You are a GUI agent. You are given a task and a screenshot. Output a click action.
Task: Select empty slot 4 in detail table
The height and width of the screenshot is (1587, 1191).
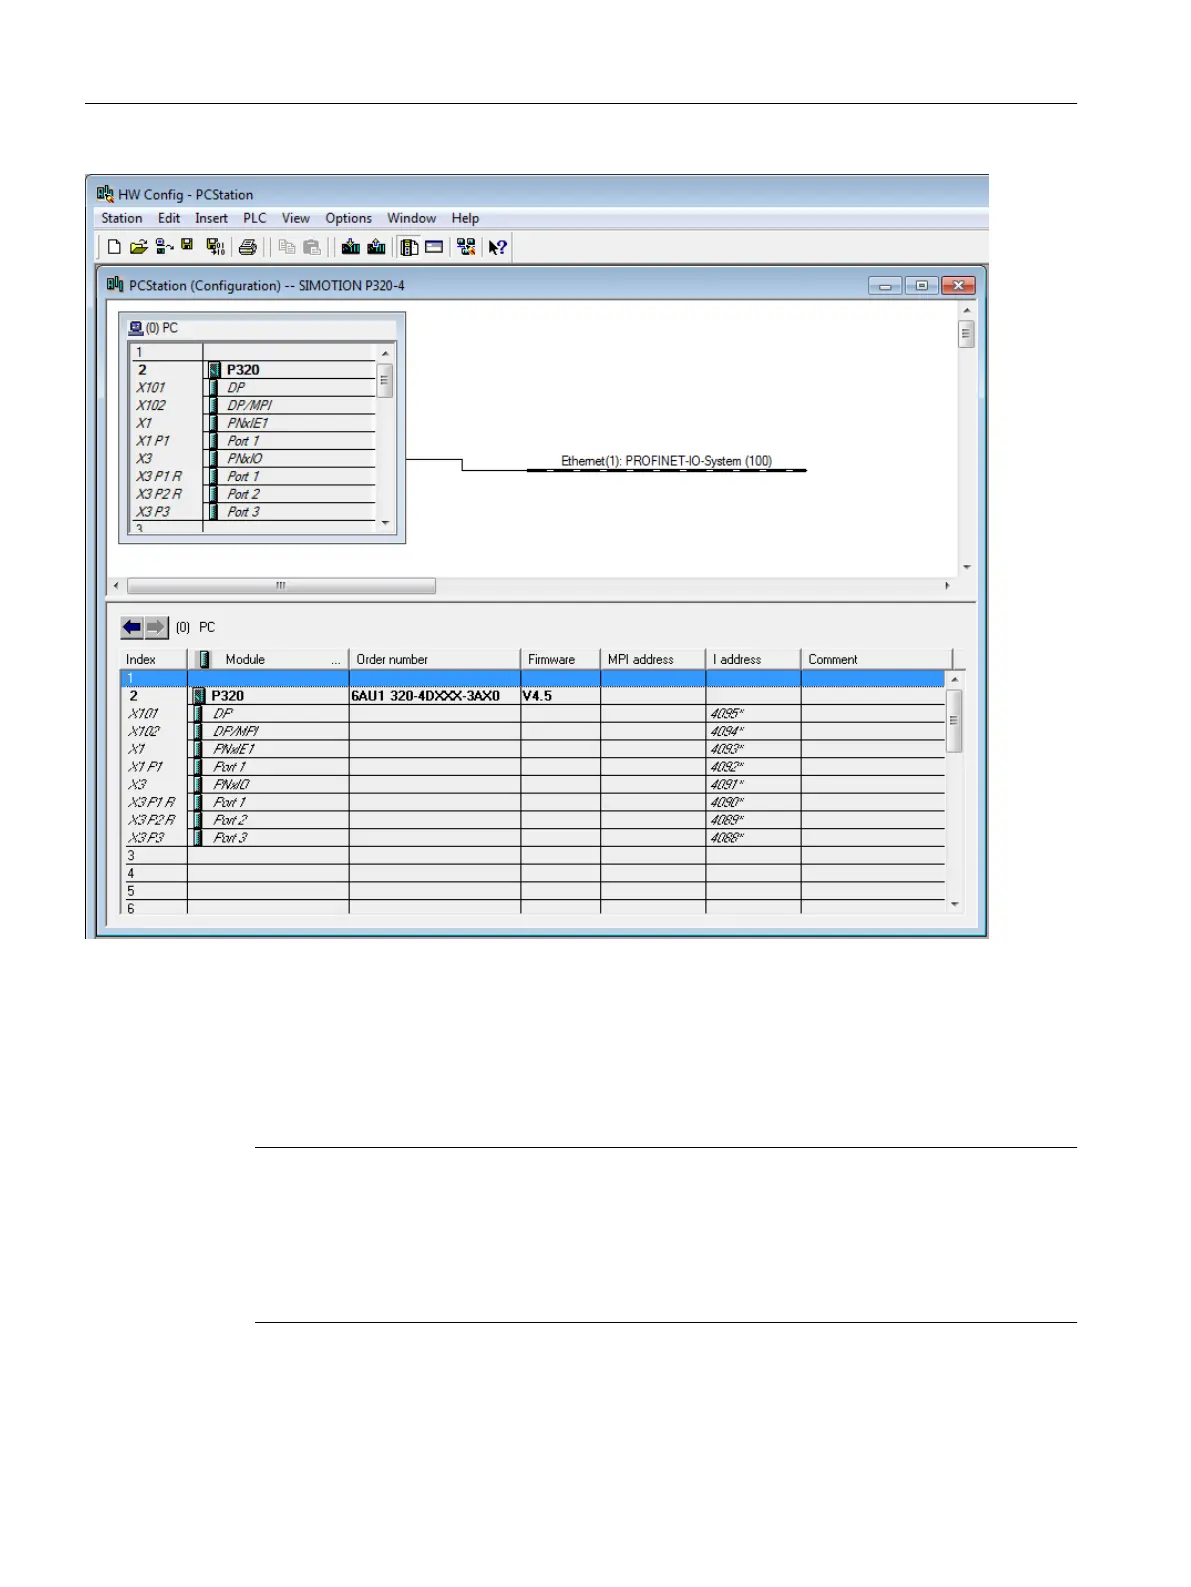click(x=532, y=874)
